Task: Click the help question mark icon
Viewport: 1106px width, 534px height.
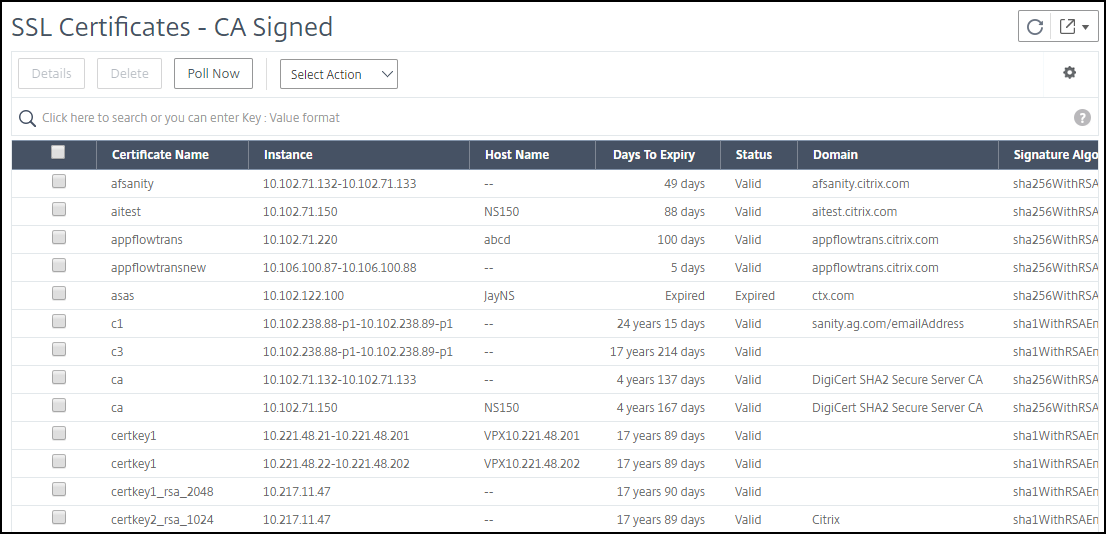Action: point(1082,118)
